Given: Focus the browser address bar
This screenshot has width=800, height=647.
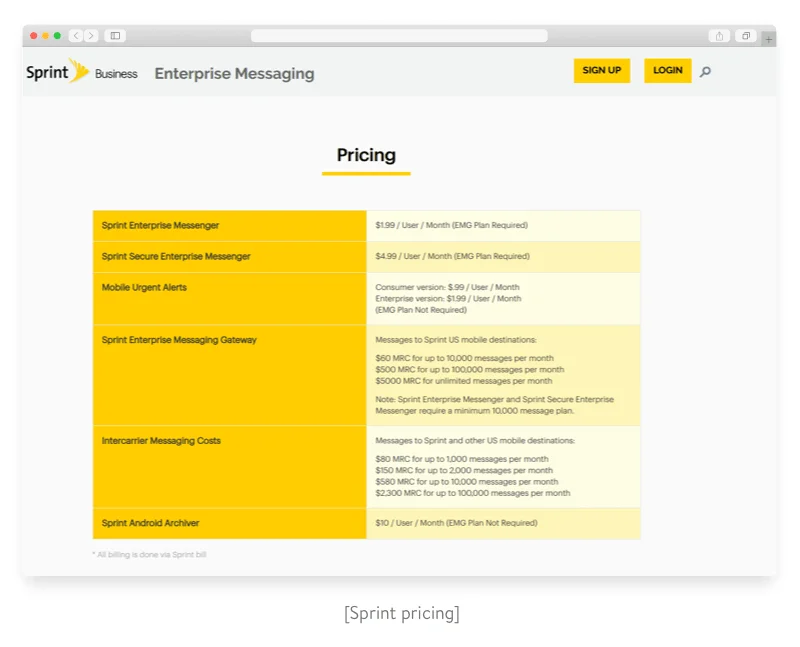Looking at the screenshot, I should click(399, 36).
